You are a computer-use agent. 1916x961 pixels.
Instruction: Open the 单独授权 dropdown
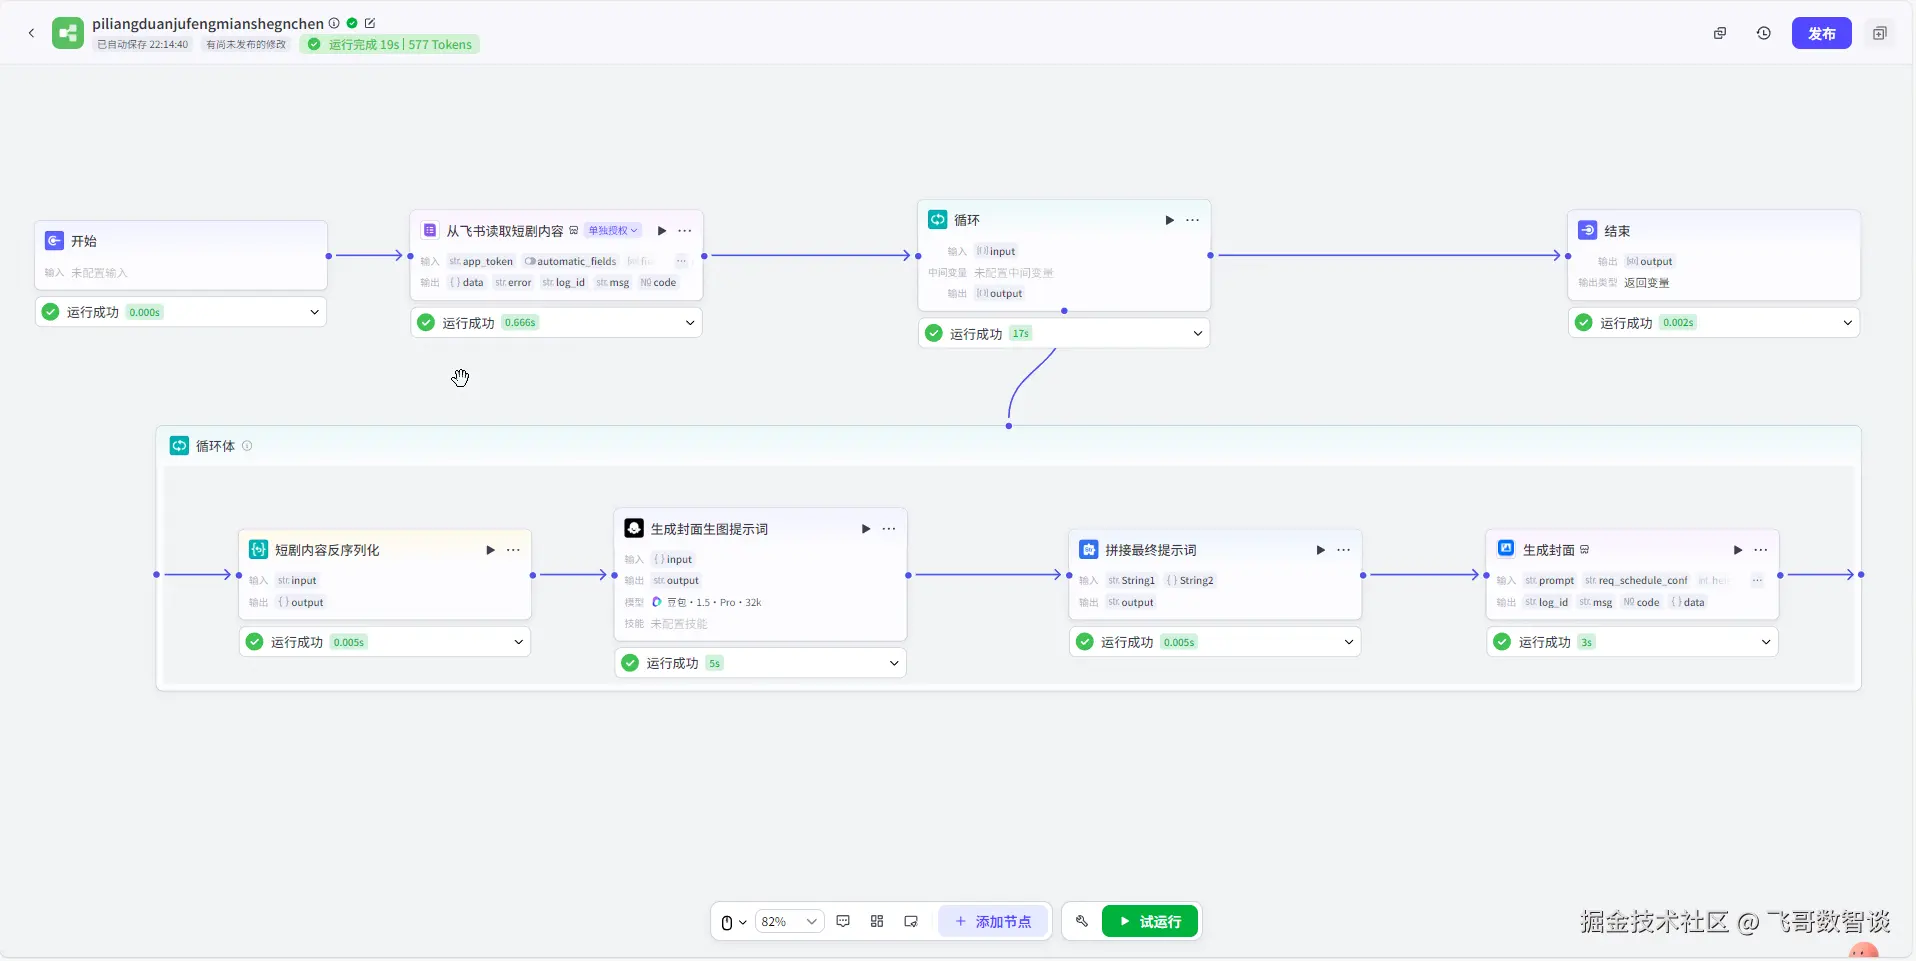(x=613, y=231)
